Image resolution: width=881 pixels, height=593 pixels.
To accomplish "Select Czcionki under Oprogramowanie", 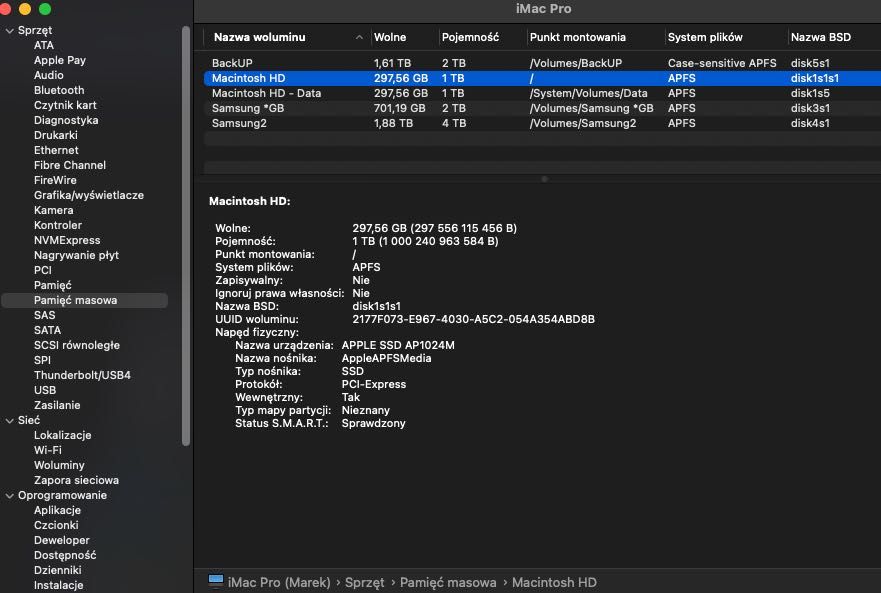I will [56, 525].
